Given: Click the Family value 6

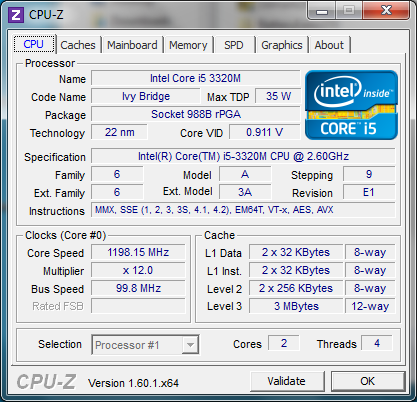Looking at the screenshot, I should (117, 174).
